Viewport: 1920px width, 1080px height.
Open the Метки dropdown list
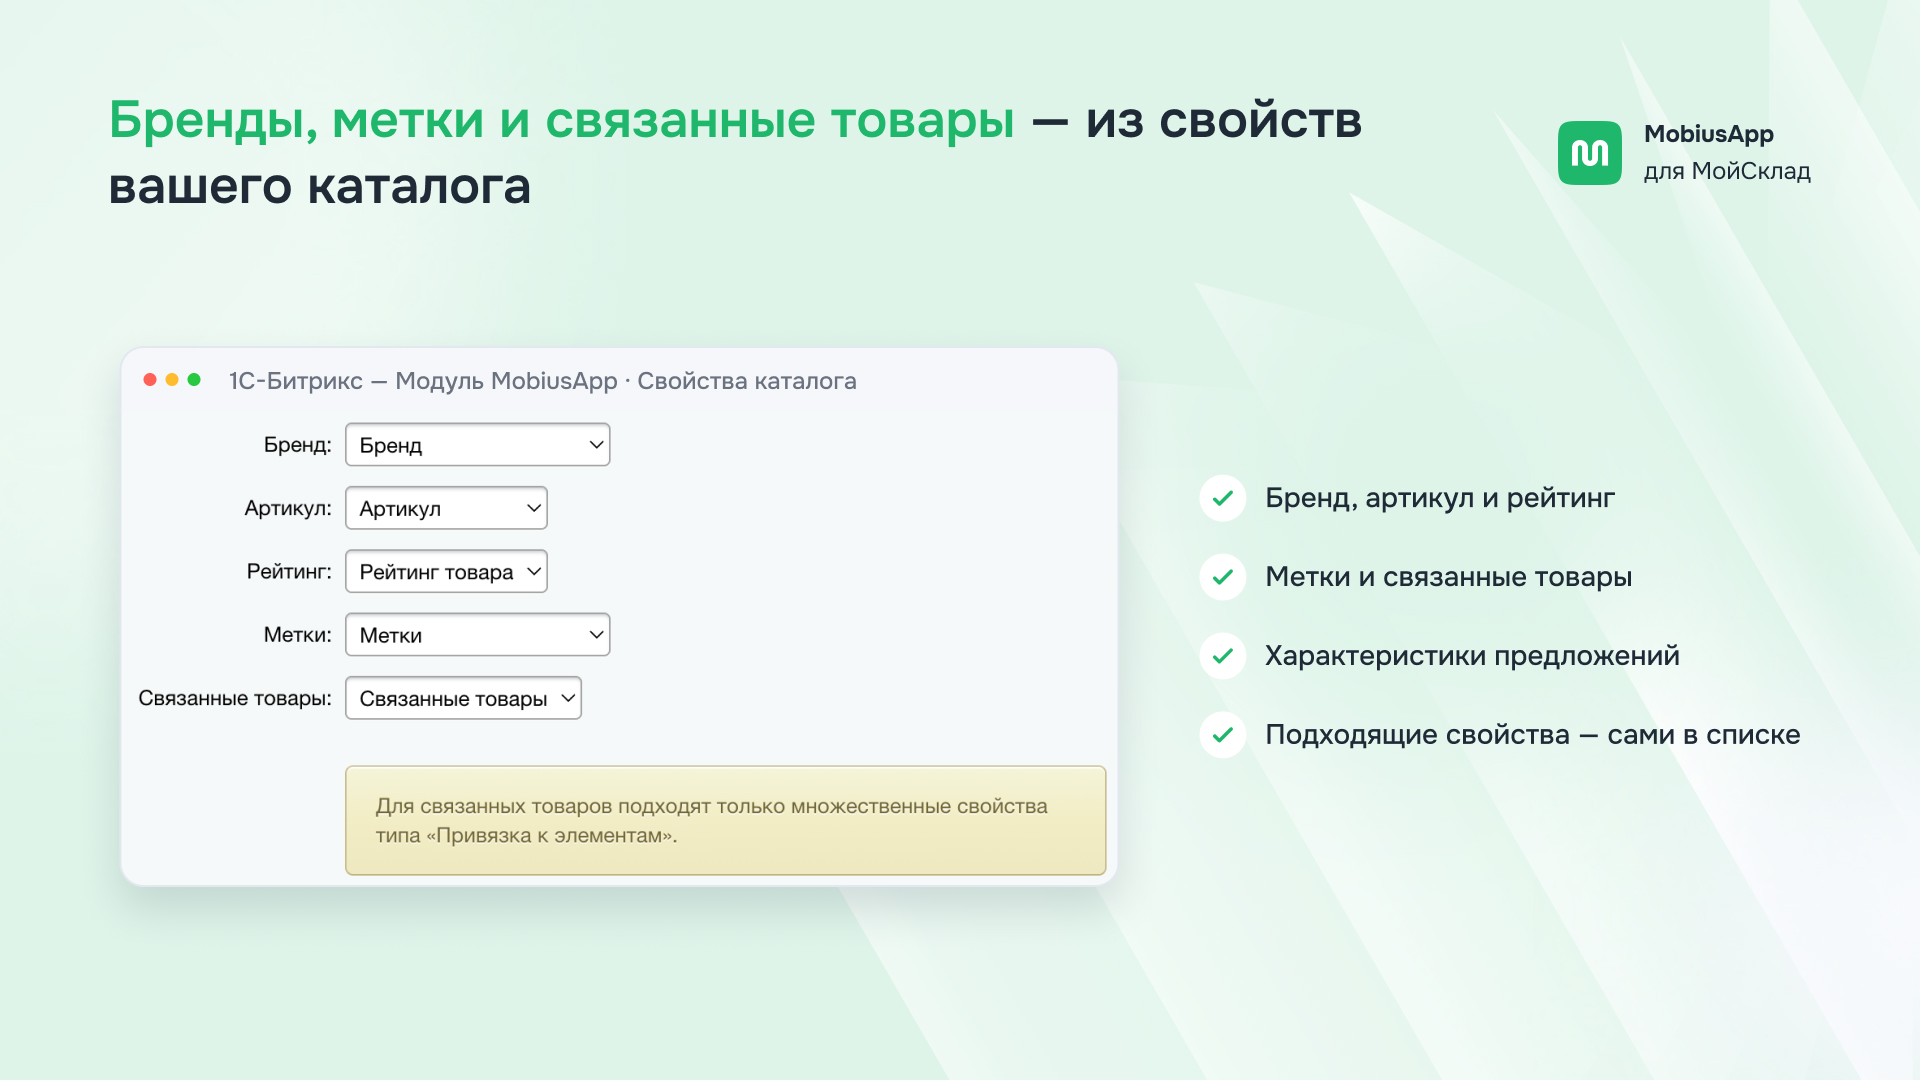click(x=477, y=635)
